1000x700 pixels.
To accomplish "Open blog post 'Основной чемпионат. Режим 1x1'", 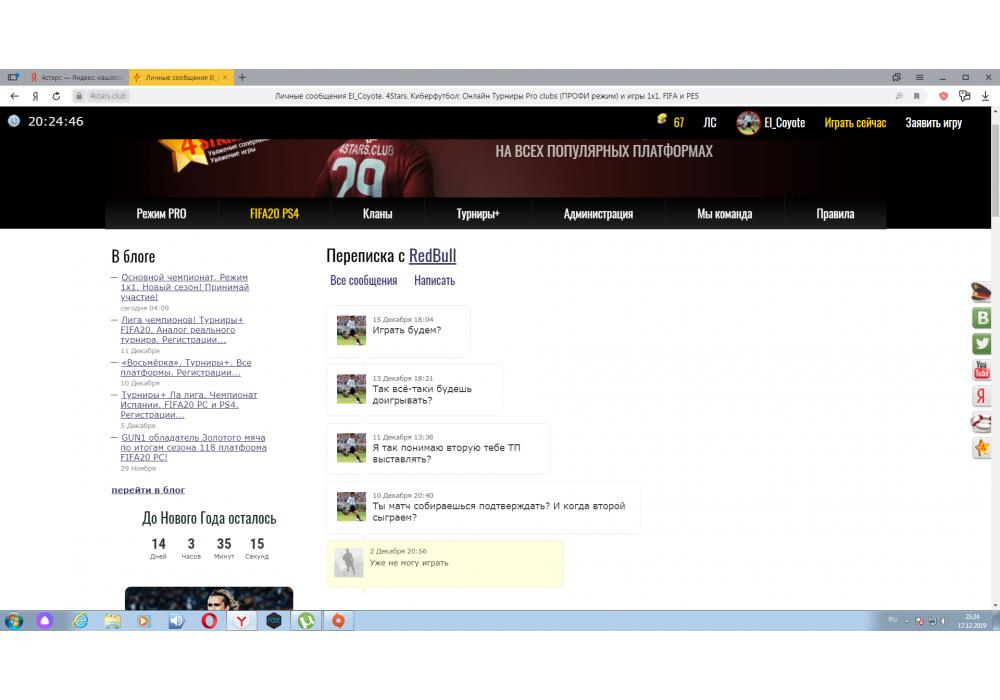I will 184,287.
